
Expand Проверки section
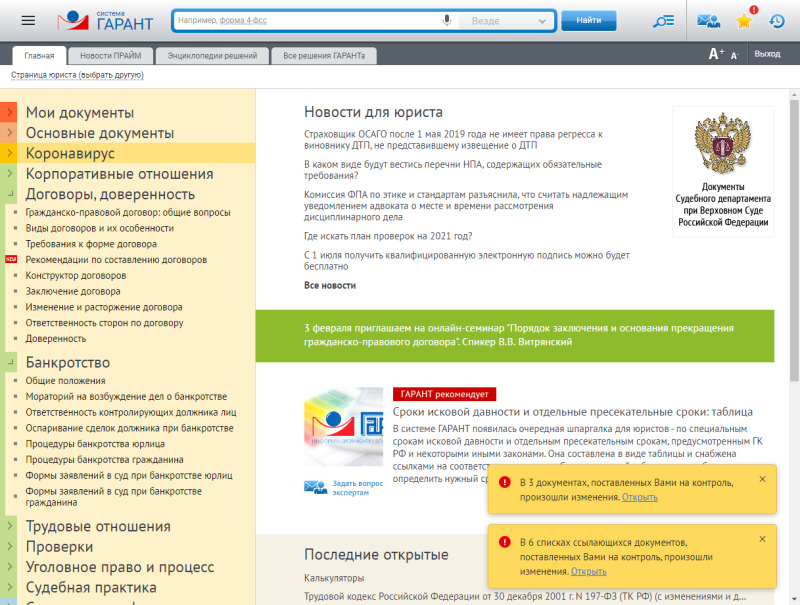pyautogui.click(x=9, y=546)
